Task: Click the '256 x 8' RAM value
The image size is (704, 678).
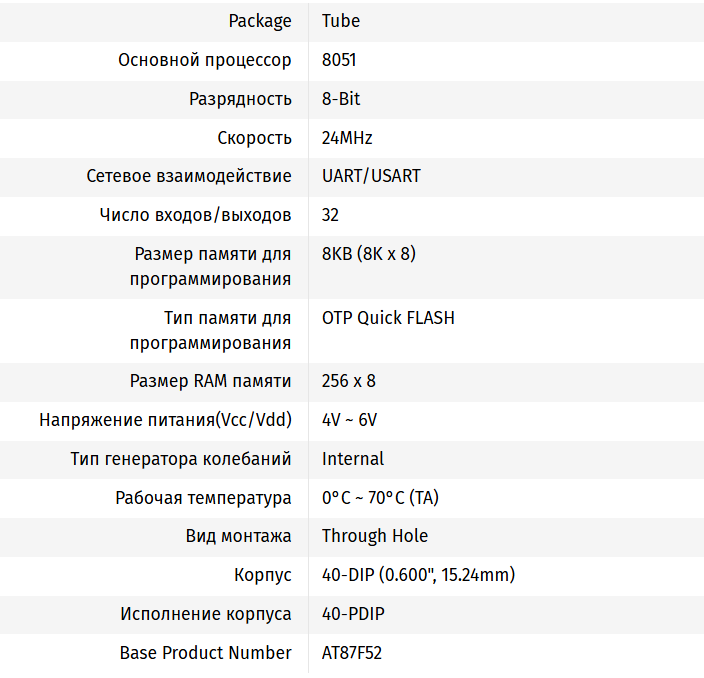Action: (349, 381)
